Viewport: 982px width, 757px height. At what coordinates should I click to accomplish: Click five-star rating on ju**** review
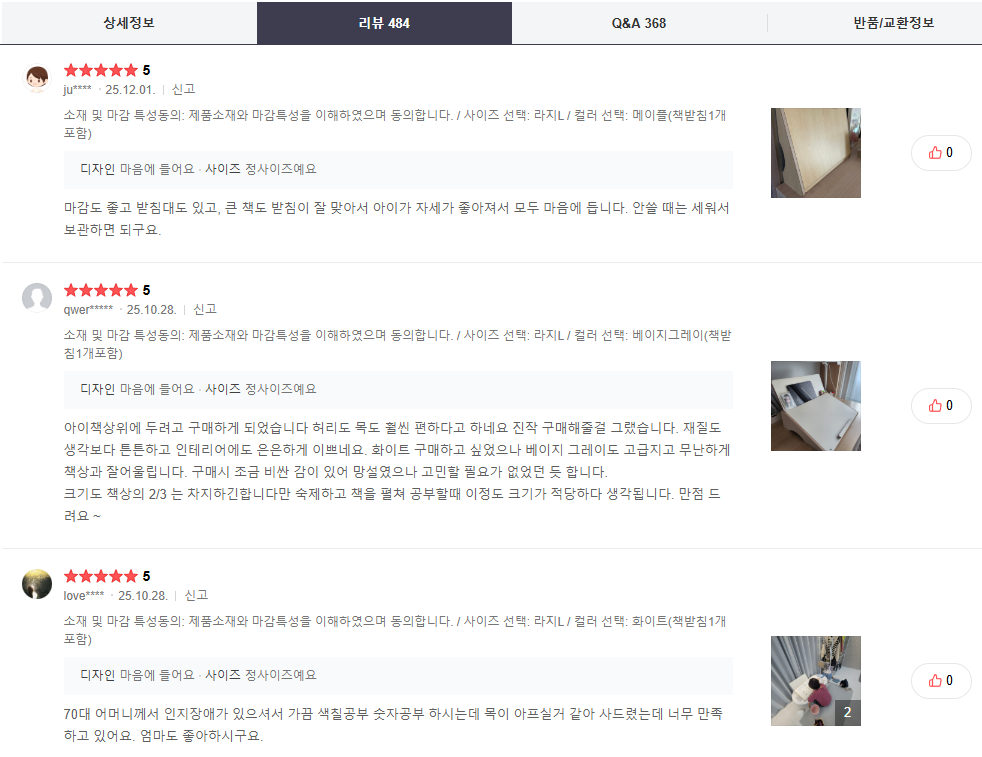(100, 70)
